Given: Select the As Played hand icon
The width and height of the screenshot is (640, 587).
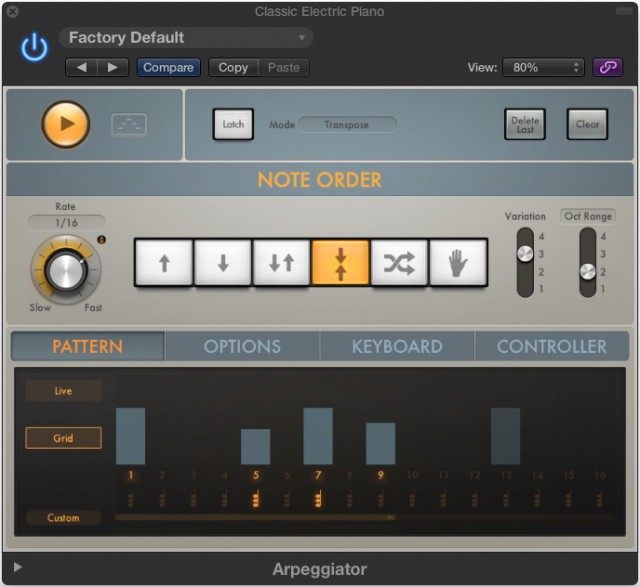Looking at the screenshot, I should pyautogui.click(x=458, y=263).
